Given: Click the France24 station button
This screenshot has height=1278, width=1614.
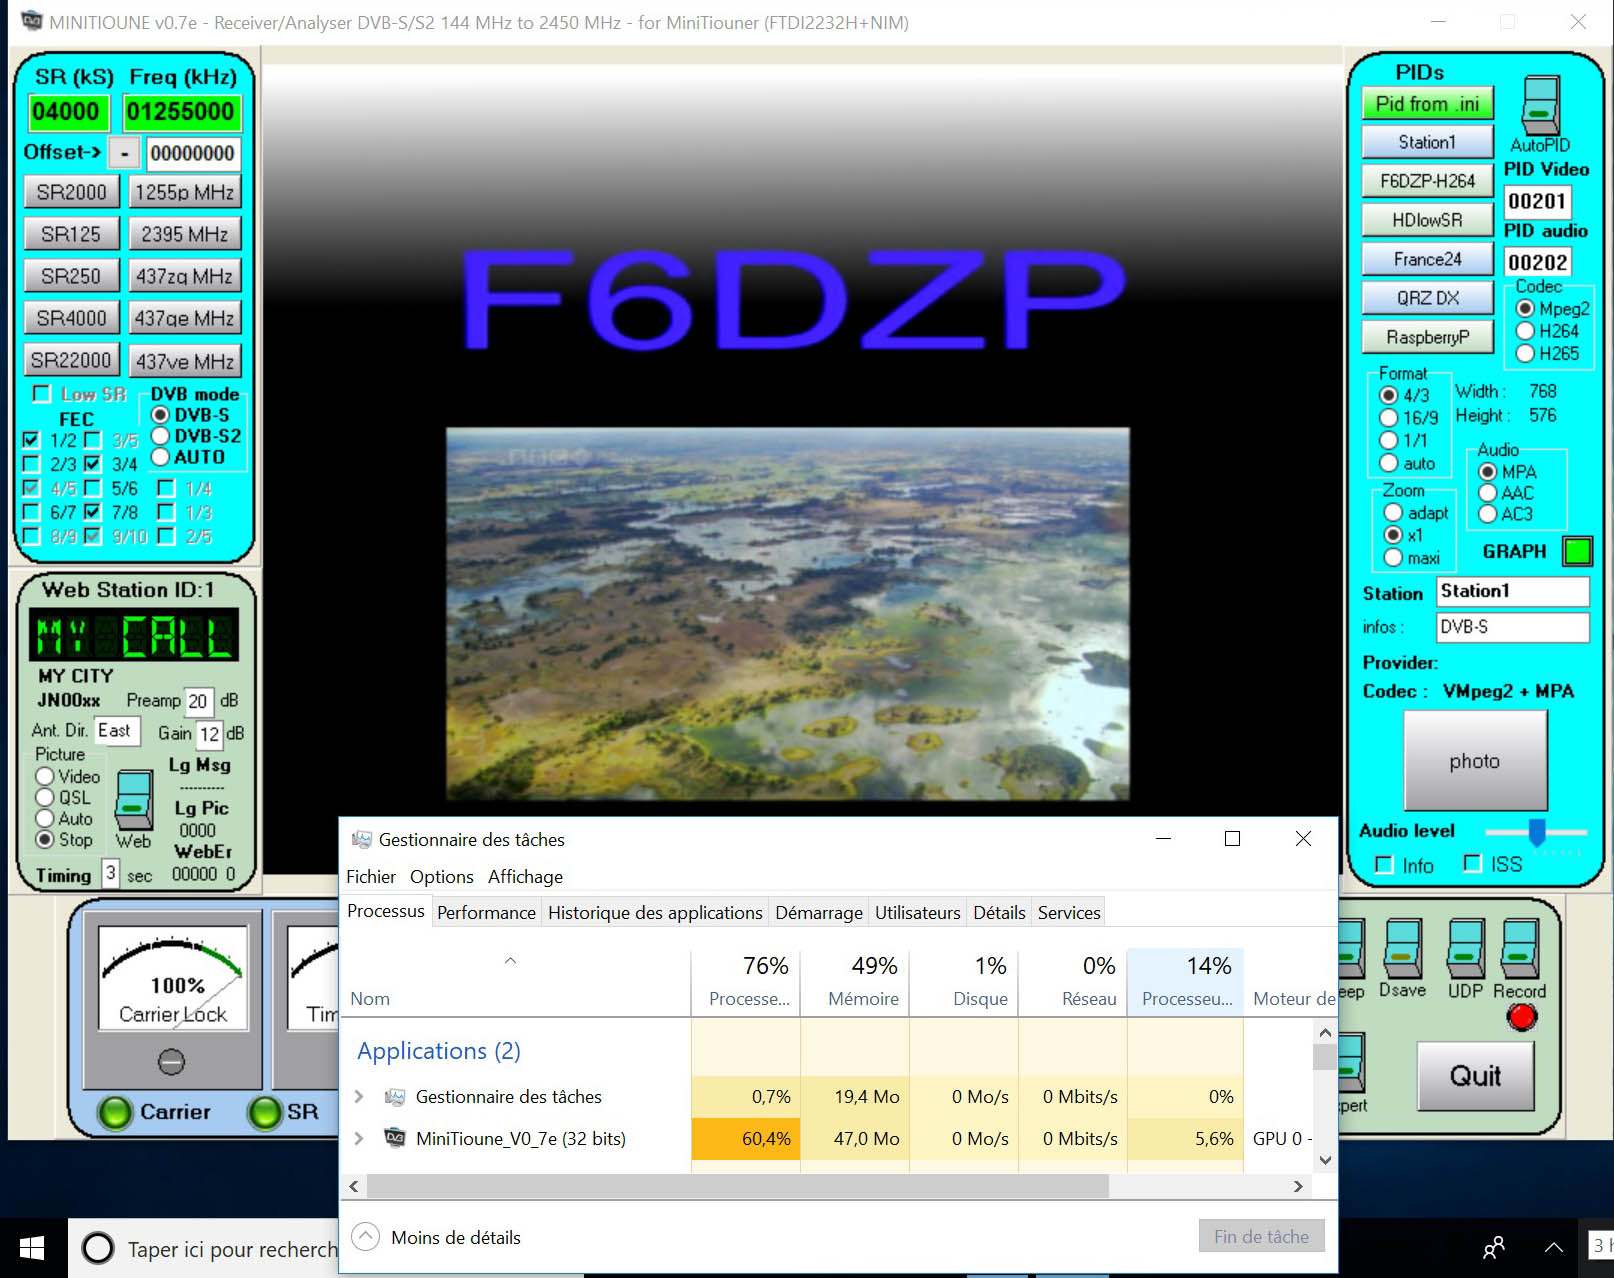Looking at the screenshot, I should pyautogui.click(x=1427, y=259).
